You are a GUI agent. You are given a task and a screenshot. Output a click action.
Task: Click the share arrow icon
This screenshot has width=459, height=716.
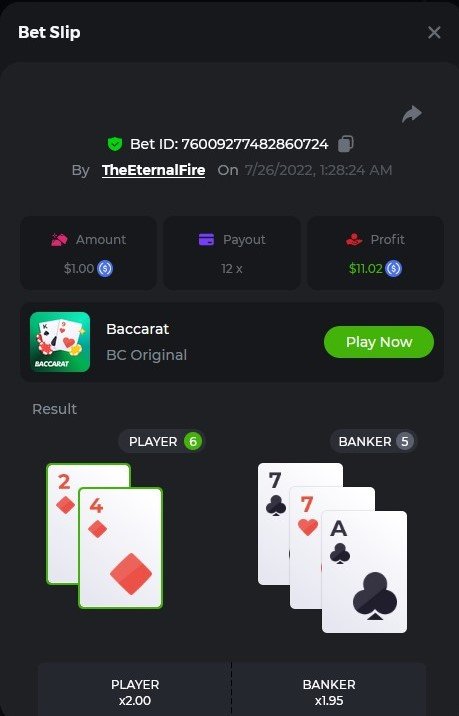click(x=412, y=114)
